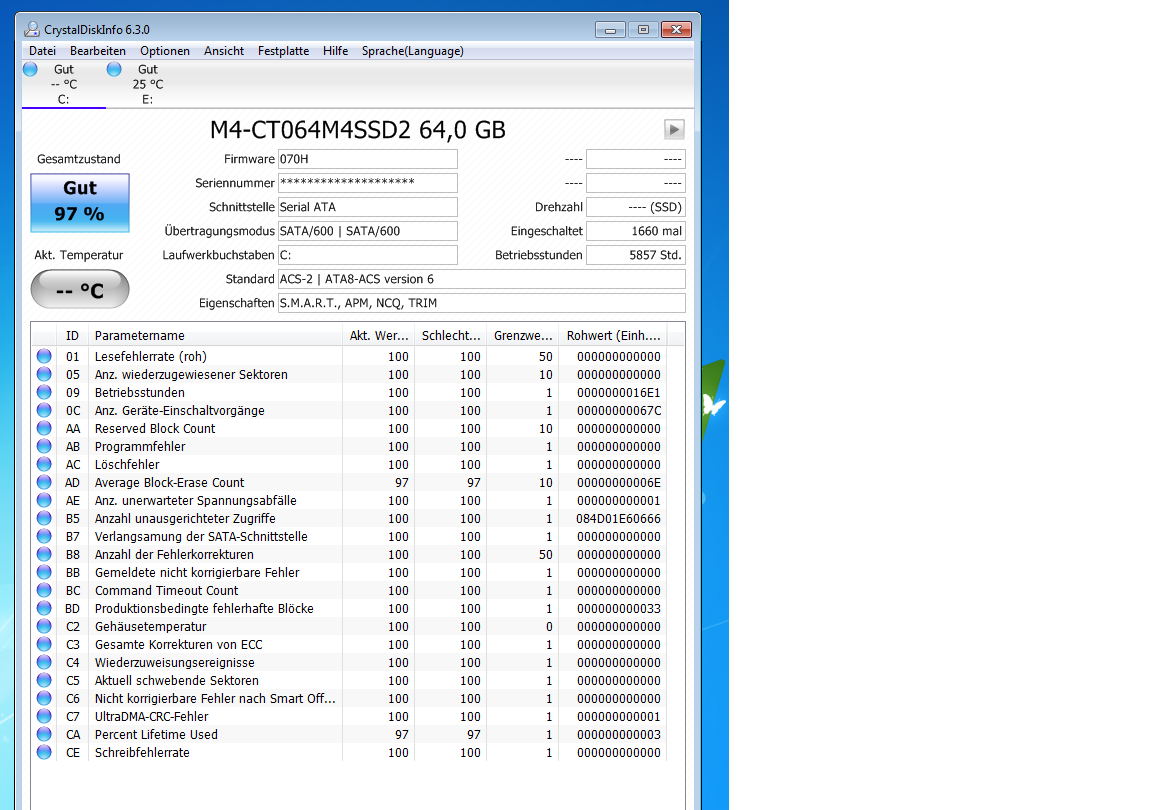Click next disk arrow button

click(674, 129)
